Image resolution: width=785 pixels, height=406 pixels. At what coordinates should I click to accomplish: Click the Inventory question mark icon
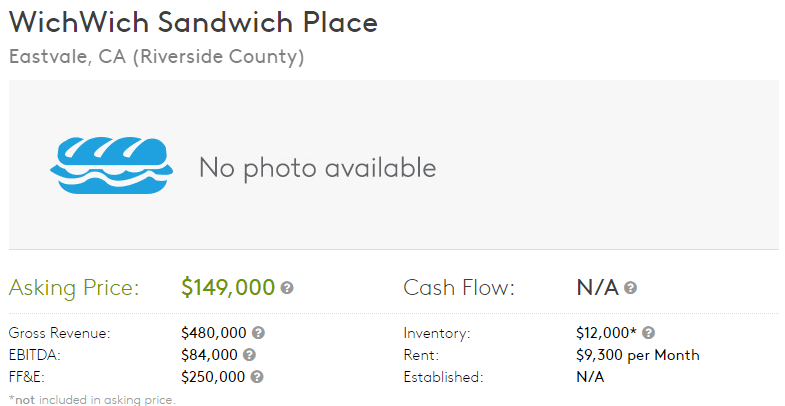648,333
